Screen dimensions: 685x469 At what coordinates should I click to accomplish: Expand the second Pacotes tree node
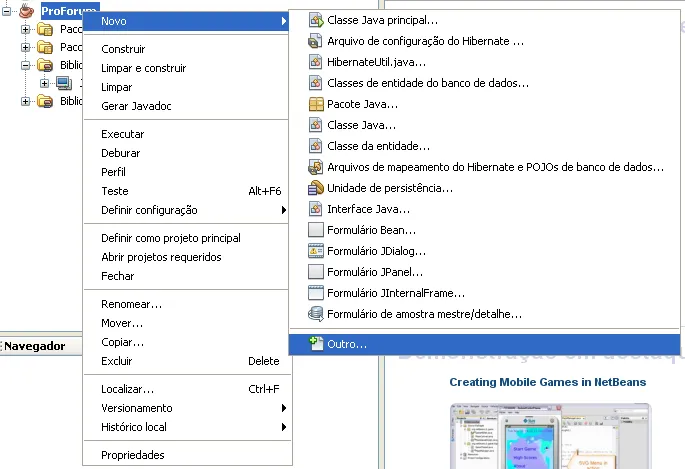[25, 47]
